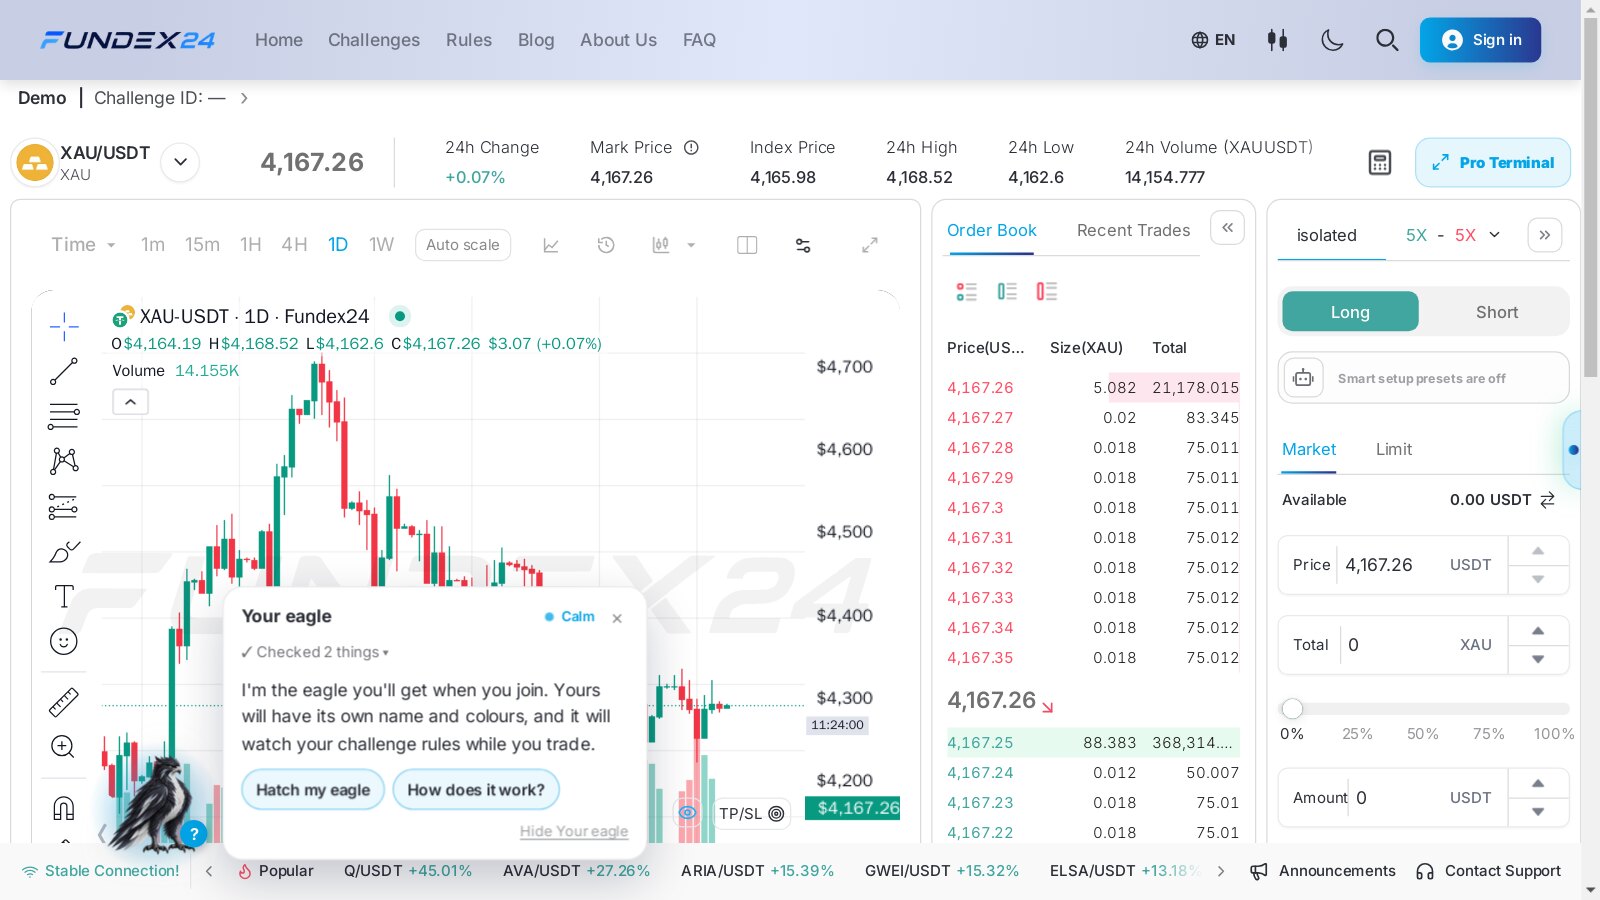Select the trend line drawing tool

pyautogui.click(x=64, y=371)
